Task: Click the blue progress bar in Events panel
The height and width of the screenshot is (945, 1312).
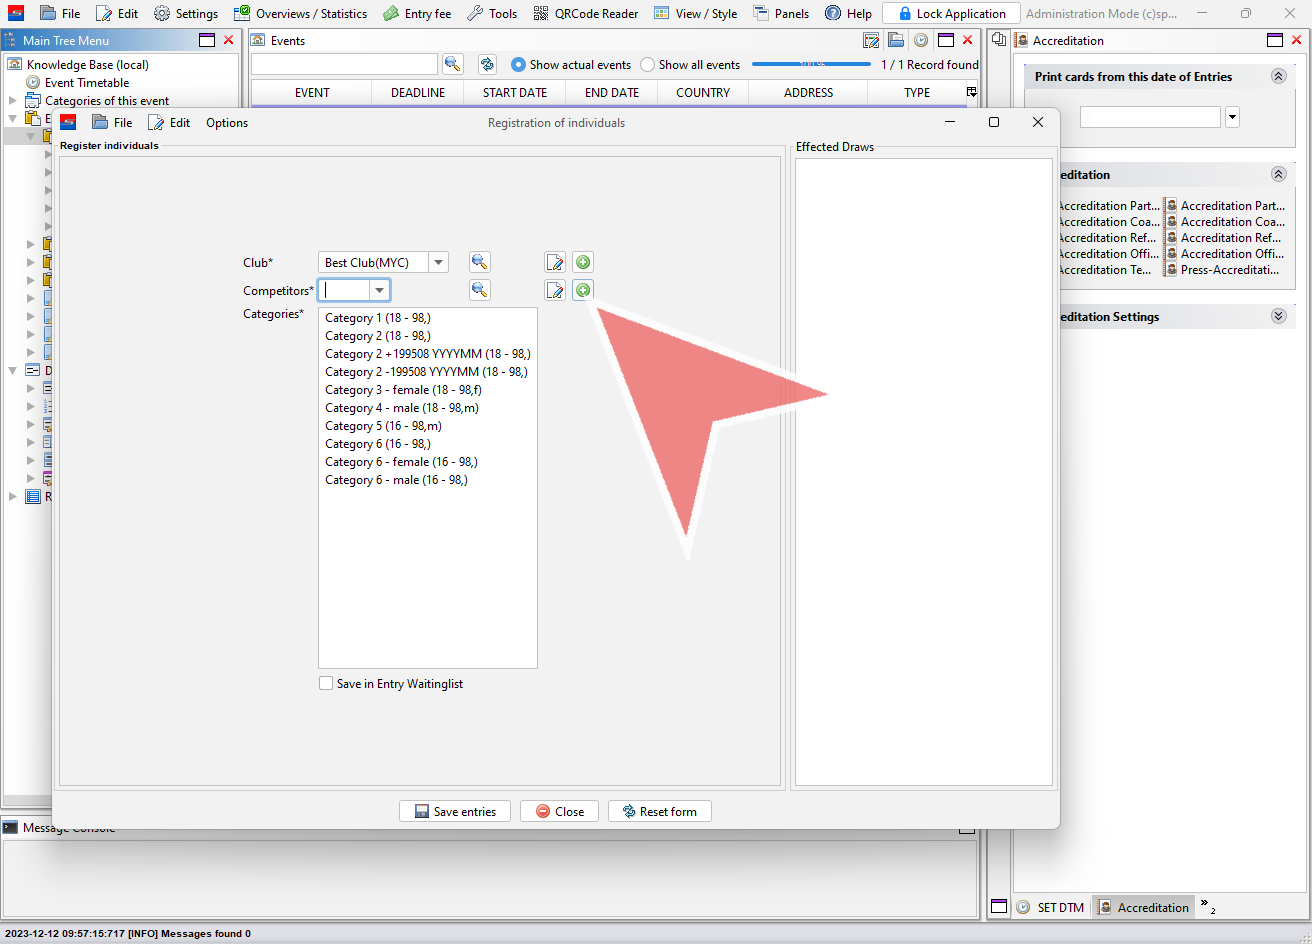Action: 811,65
